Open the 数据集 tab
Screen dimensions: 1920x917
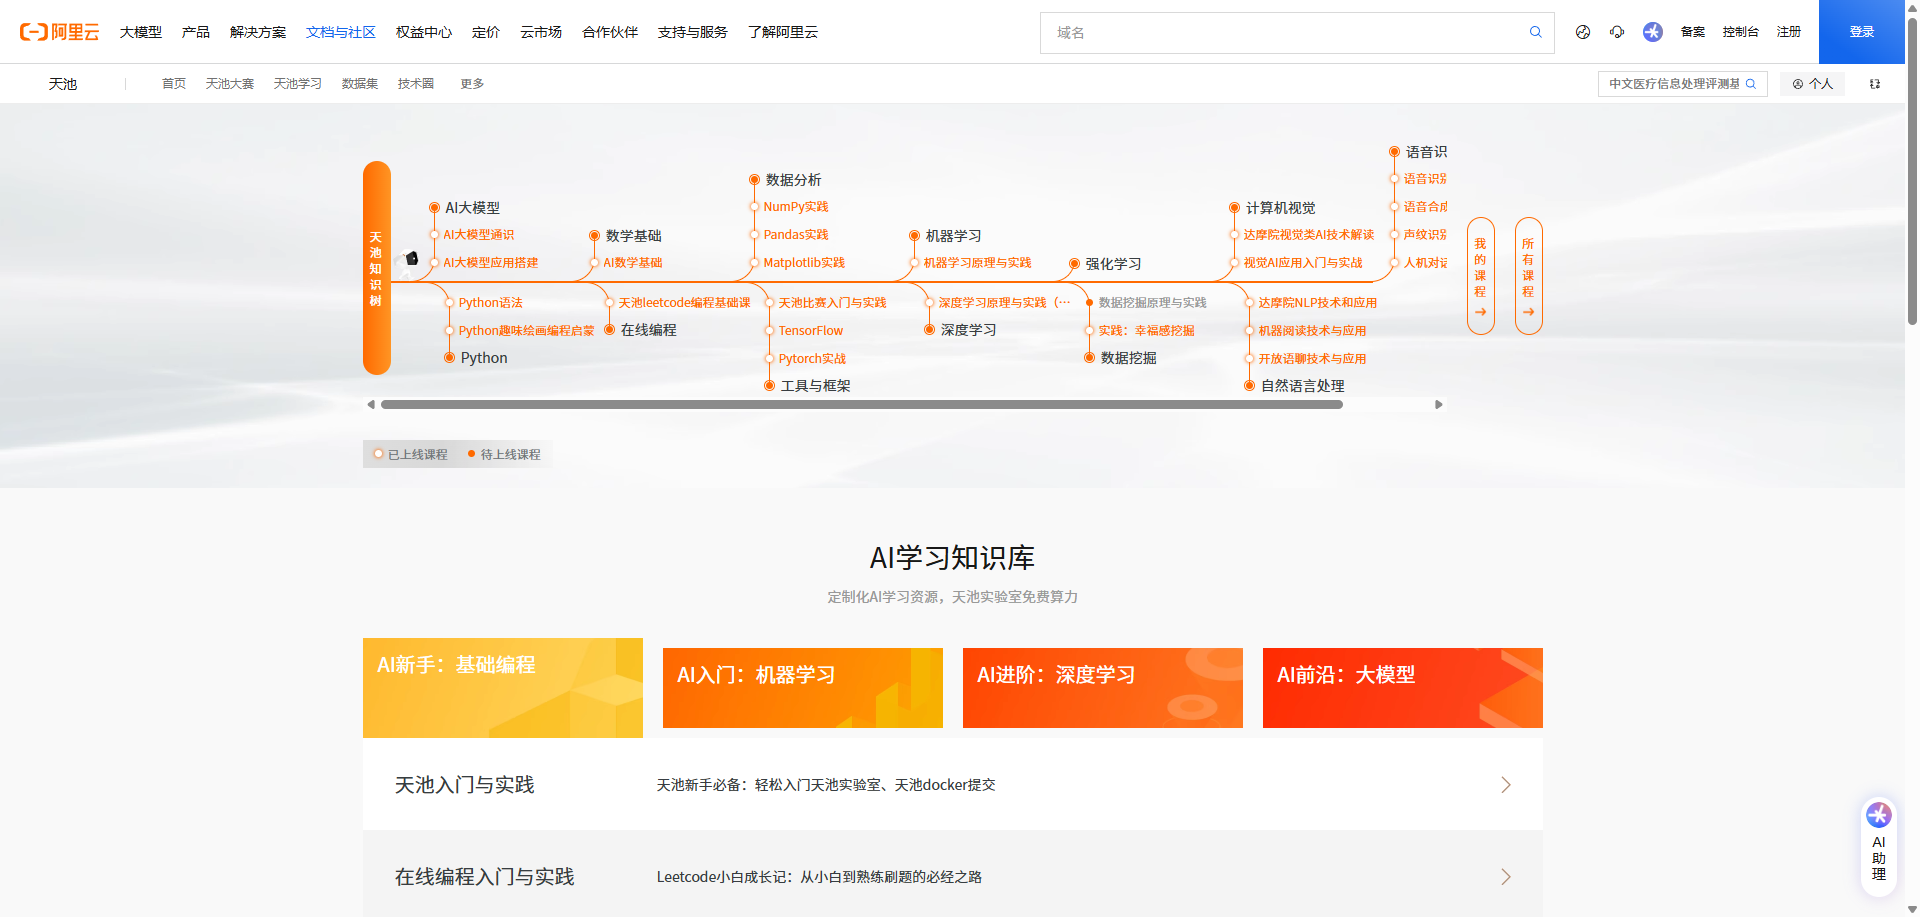click(360, 84)
